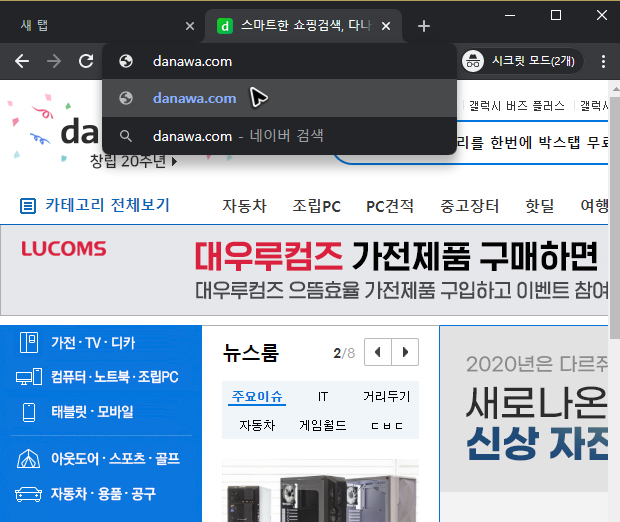Open the incognito mode indicator (시크릿 모드)
This screenshot has height=522, width=620.
tap(522, 61)
